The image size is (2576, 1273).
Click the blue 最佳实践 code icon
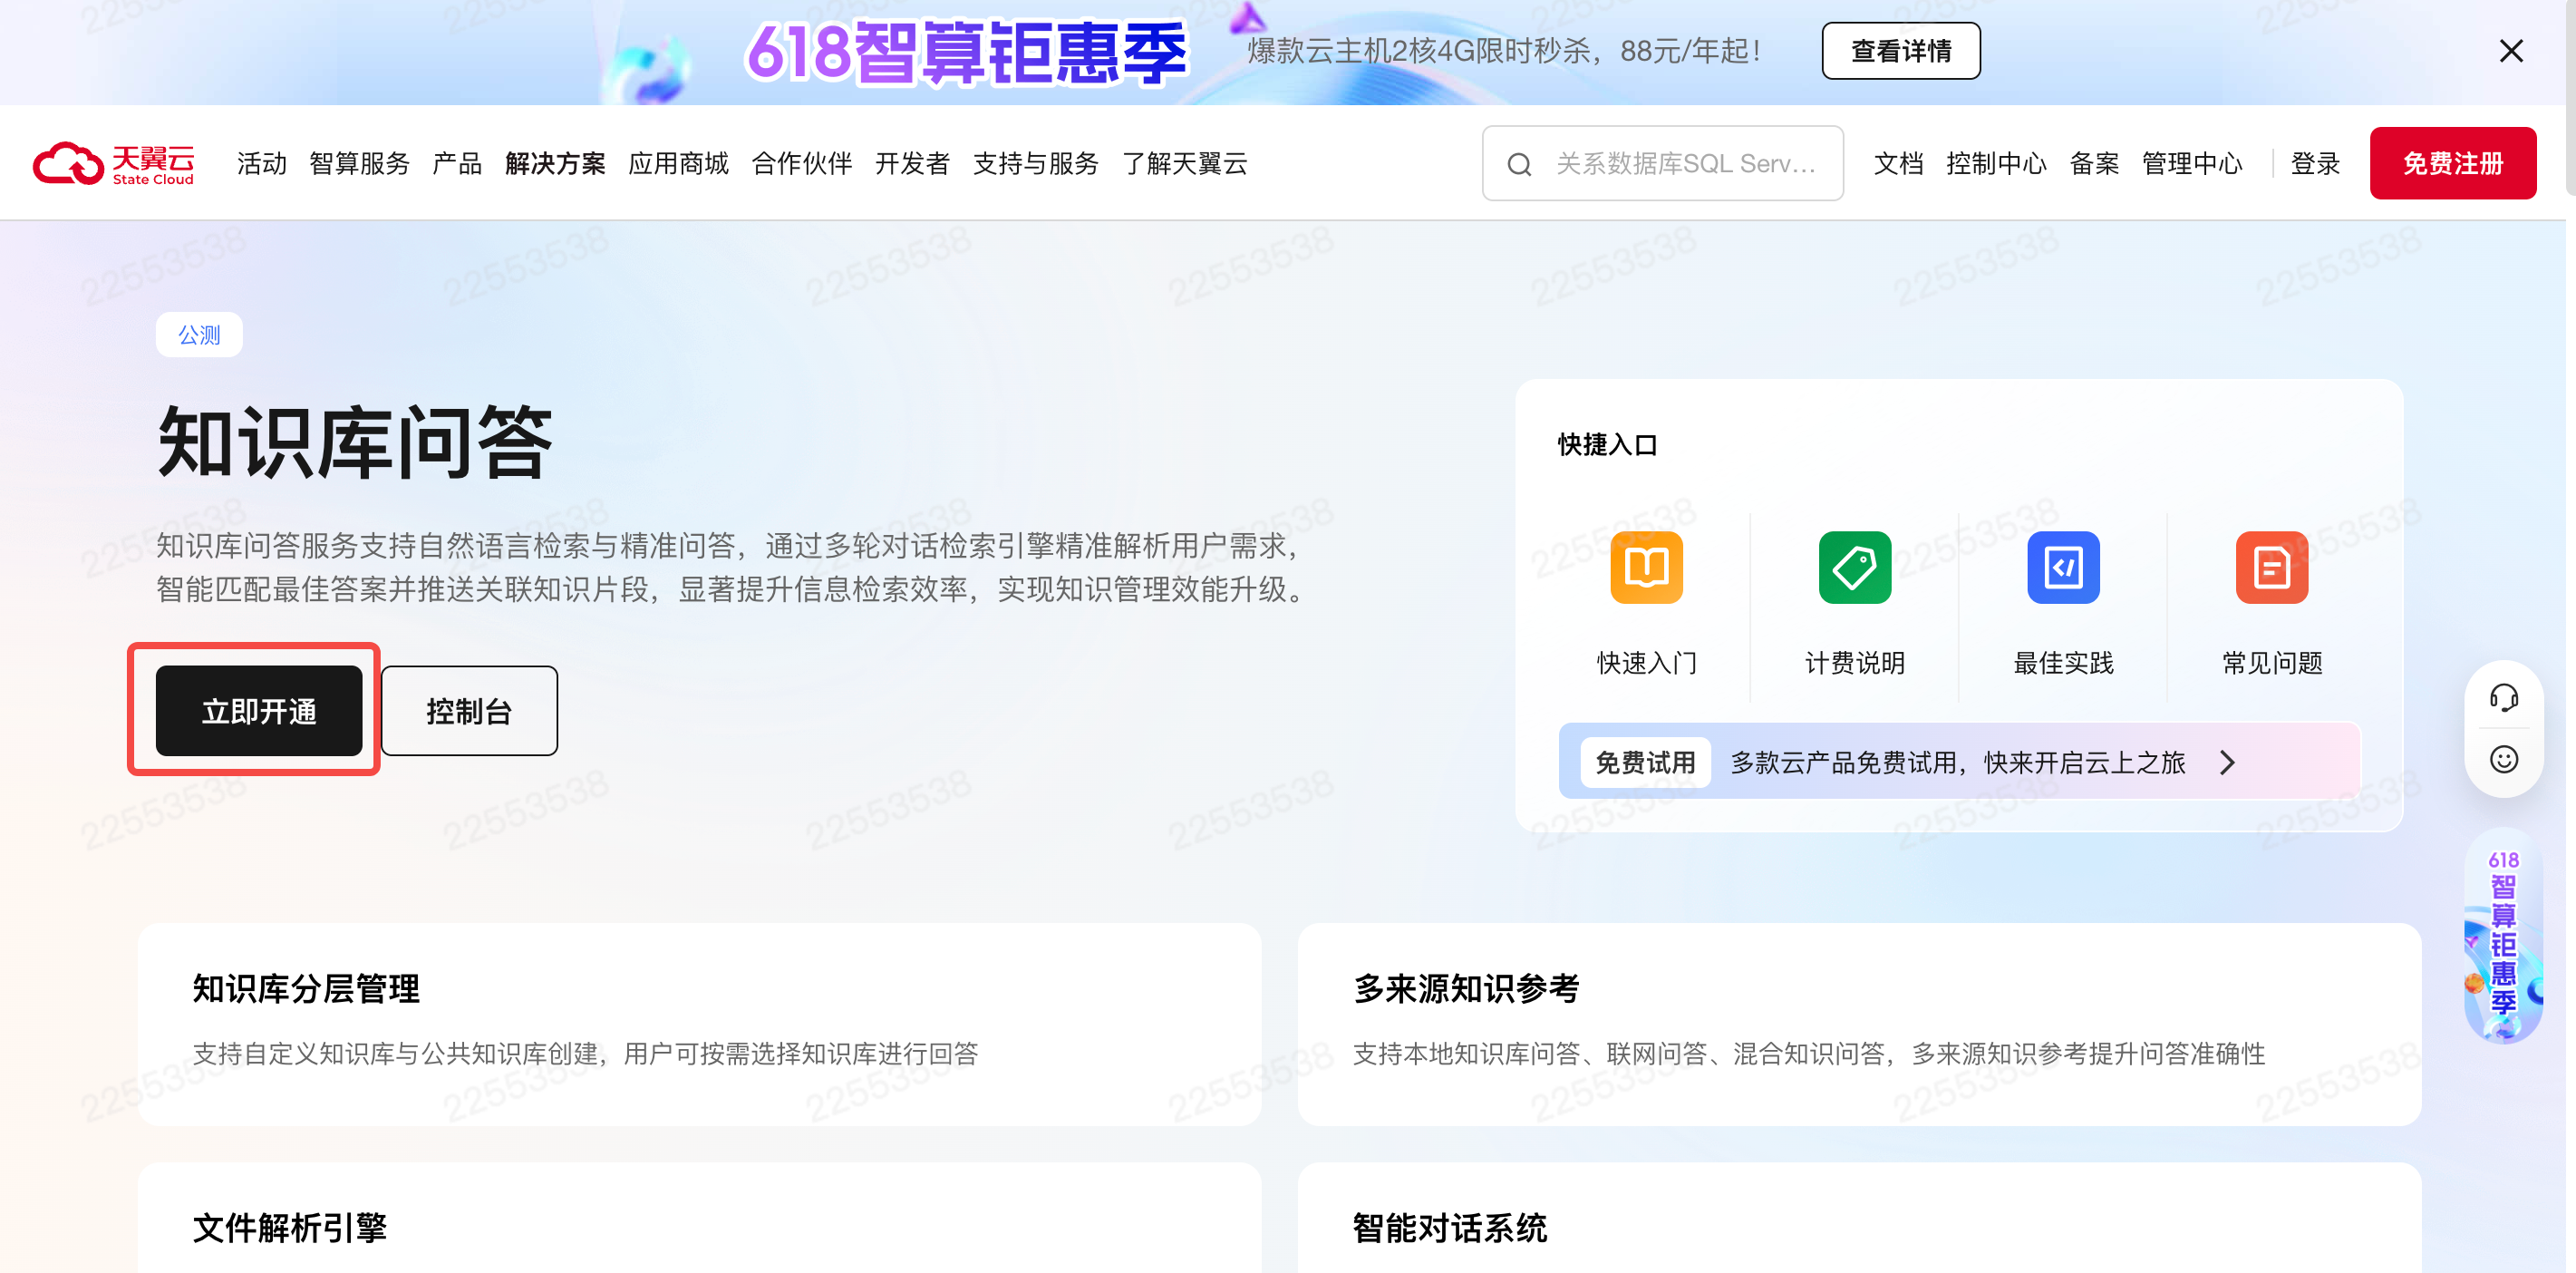pyautogui.click(x=2062, y=567)
